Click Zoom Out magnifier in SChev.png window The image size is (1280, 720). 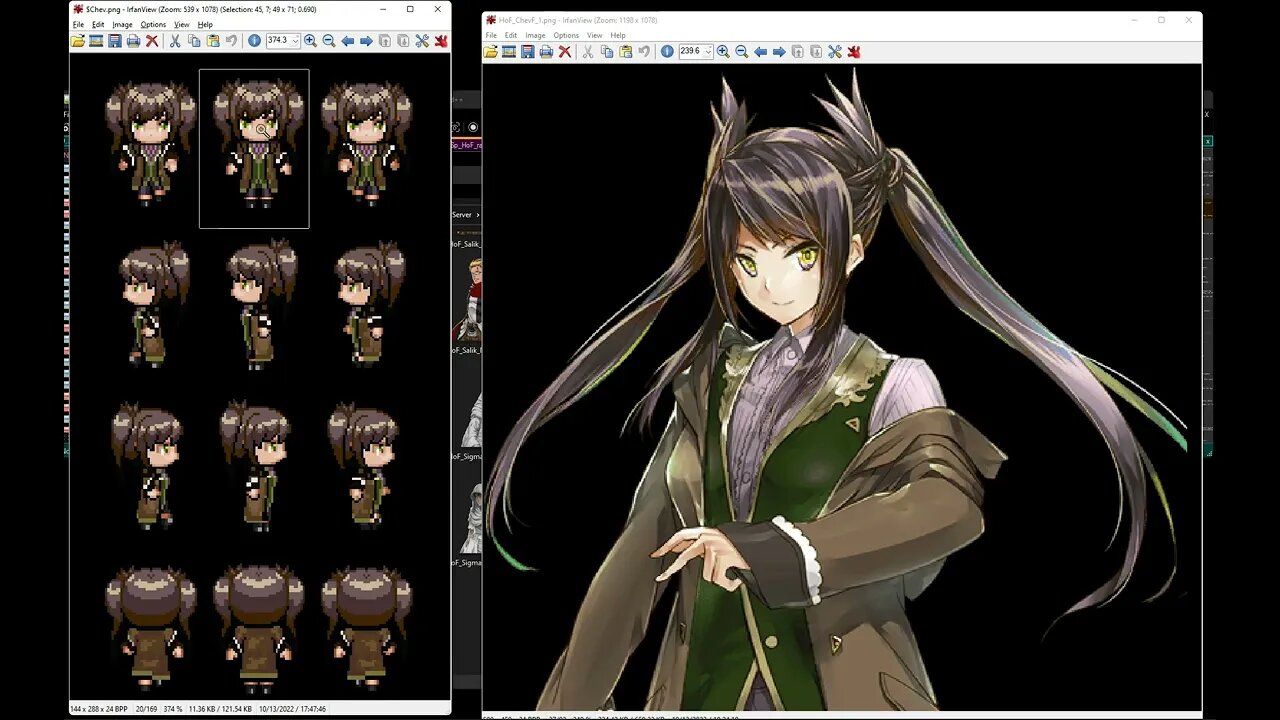coord(329,41)
